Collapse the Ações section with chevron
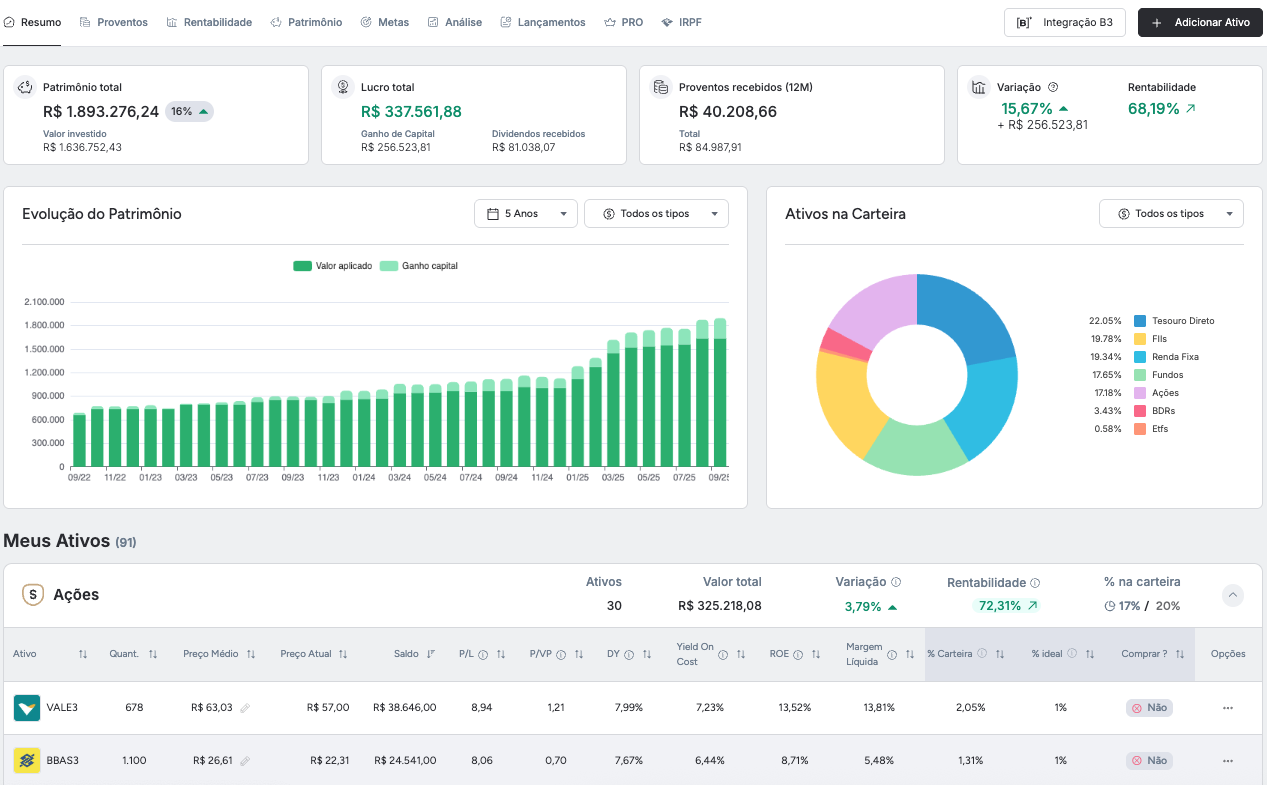The height and width of the screenshot is (785, 1267). click(1233, 595)
